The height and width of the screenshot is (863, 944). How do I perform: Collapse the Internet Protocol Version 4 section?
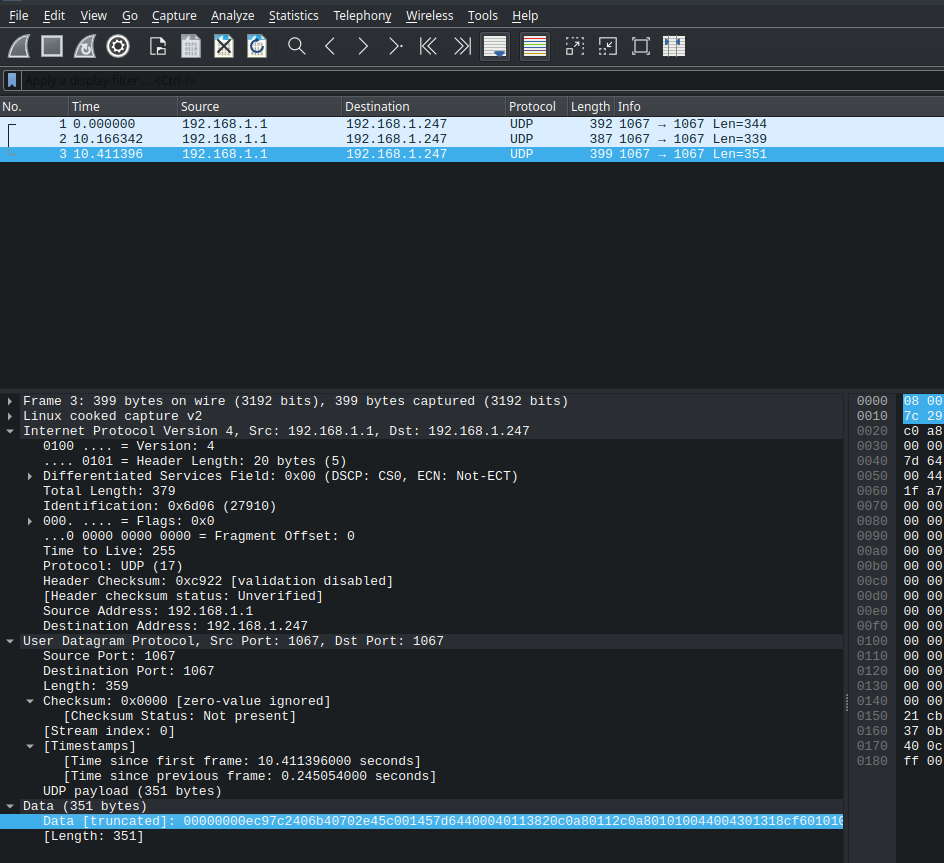[x=10, y=431]
